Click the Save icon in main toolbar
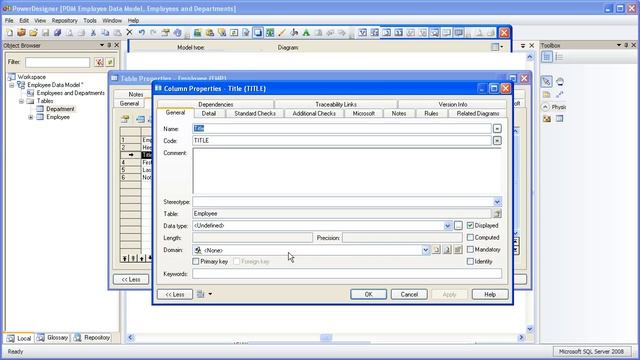The width and height of the screenshot is (640, 360). (x=45, y=33)
